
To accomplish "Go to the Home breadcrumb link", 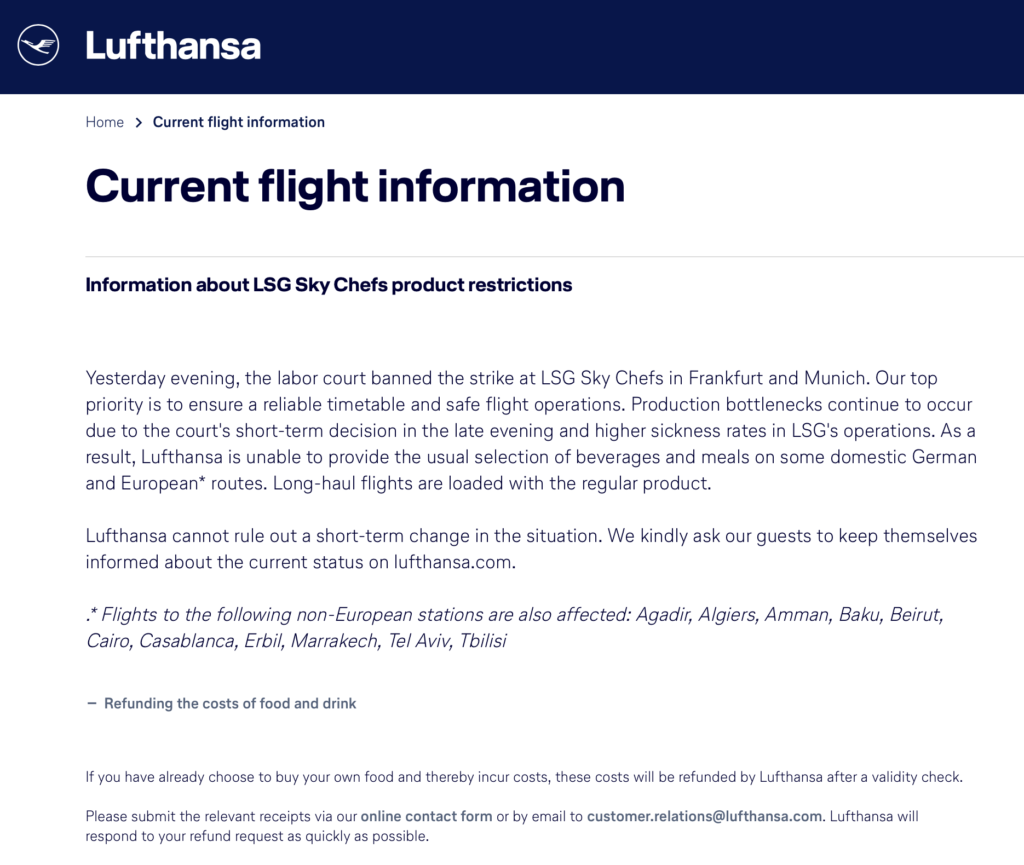I will pyautogui.click(x=104, y=122).
